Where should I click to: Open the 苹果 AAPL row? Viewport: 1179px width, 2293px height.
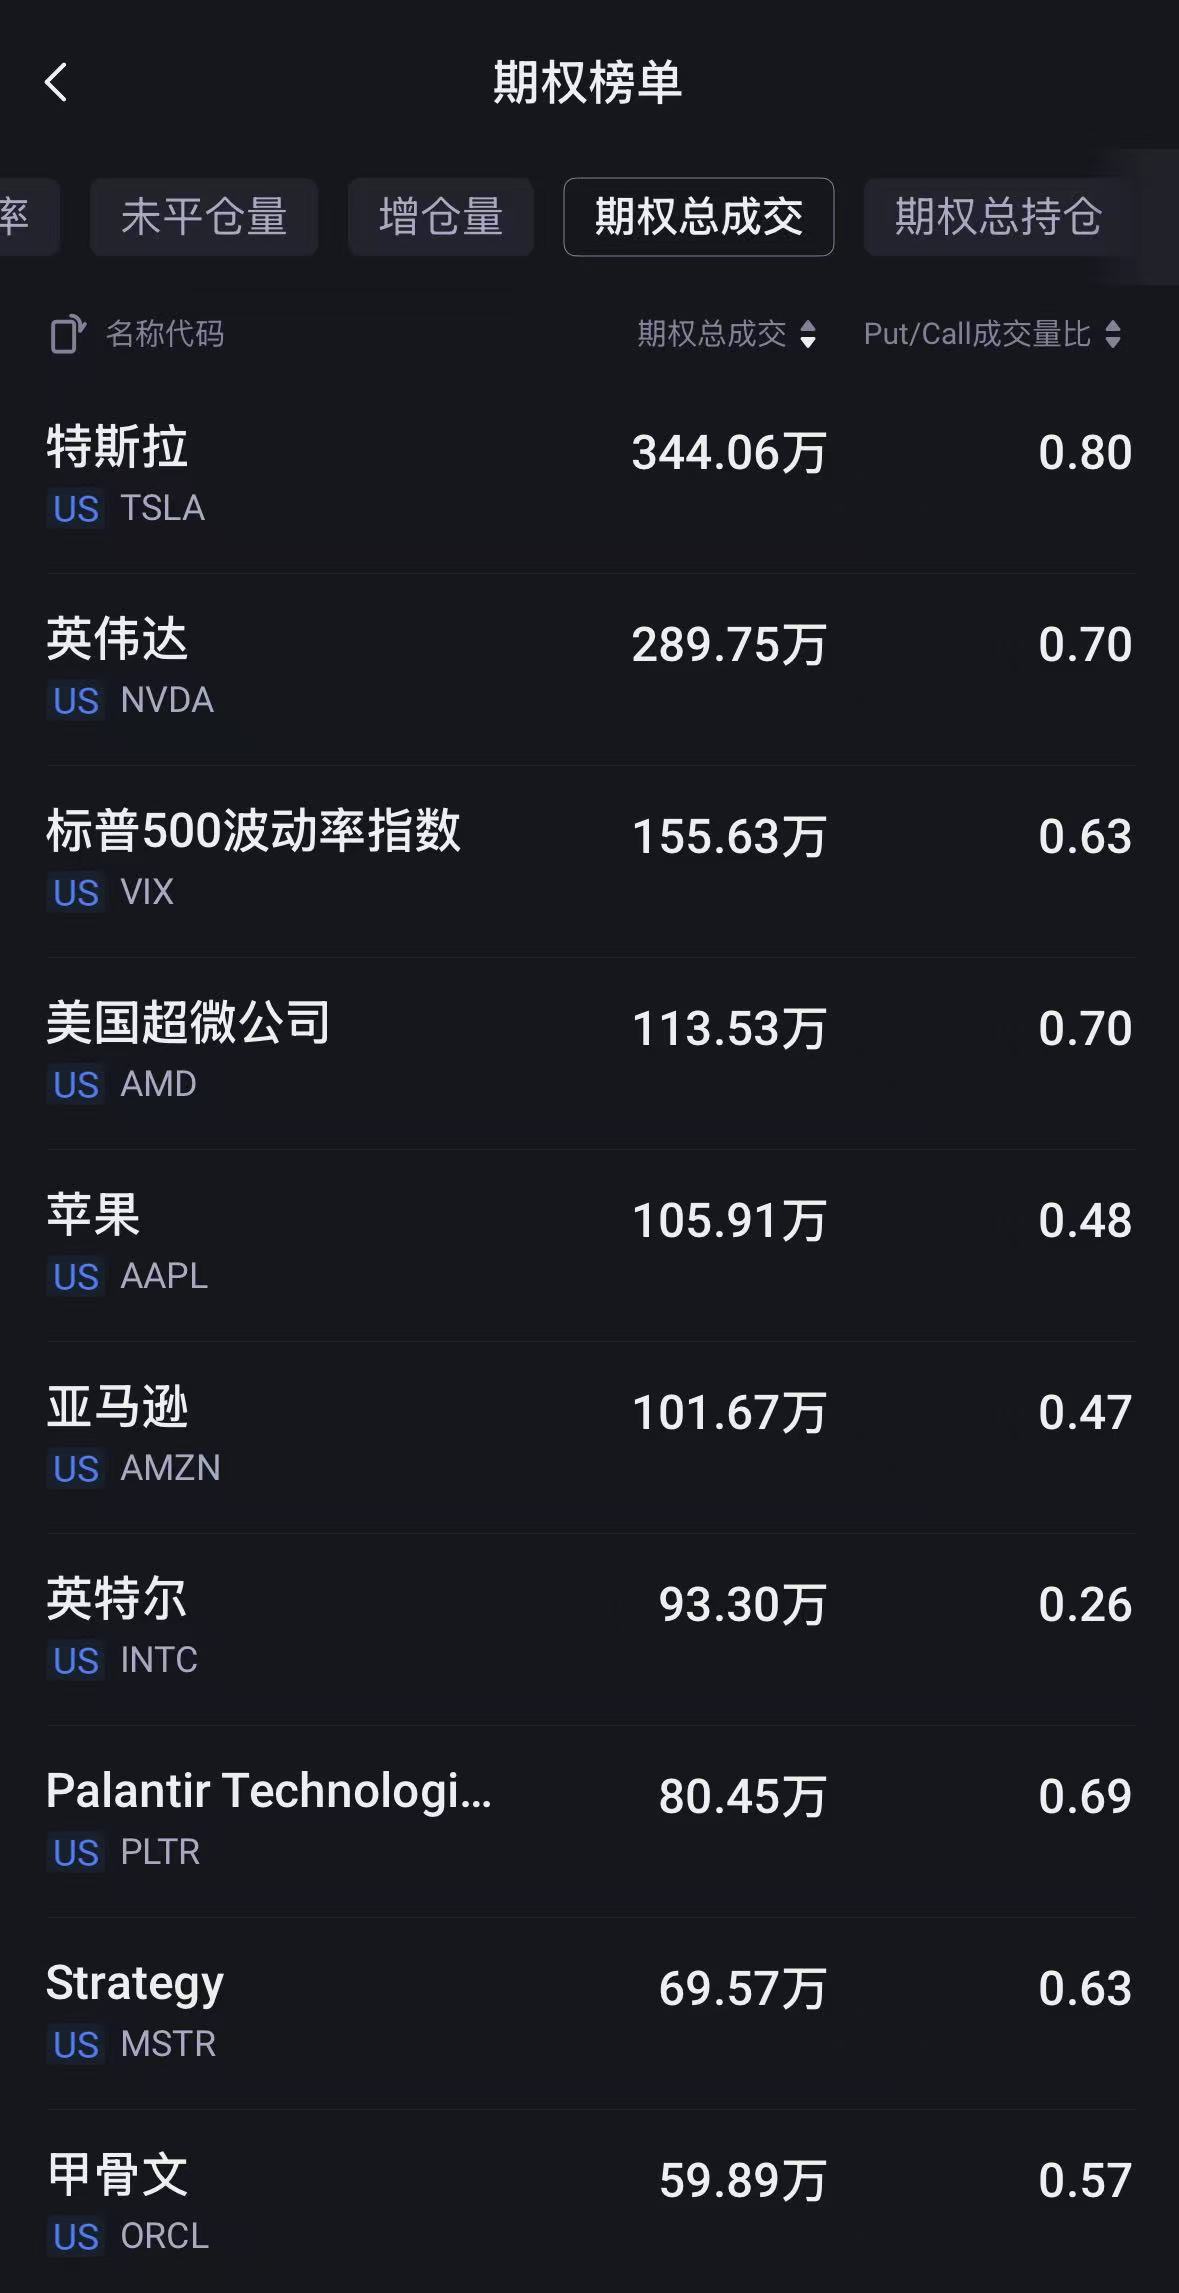[x=590, y=1244]
